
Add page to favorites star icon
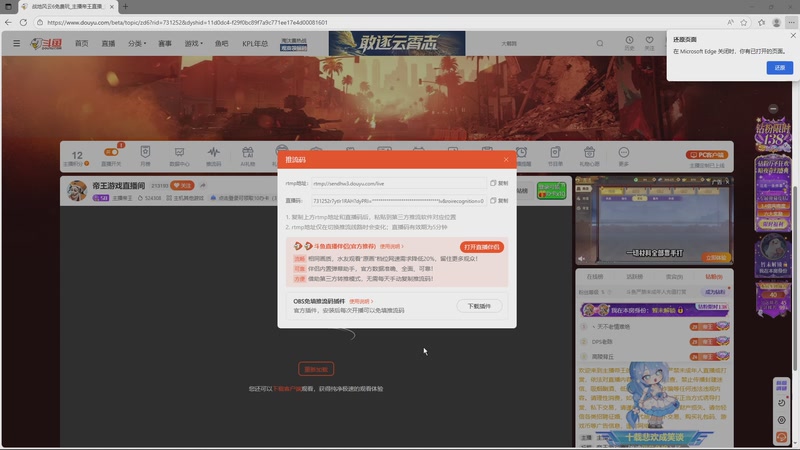click(x=744, y=22)
